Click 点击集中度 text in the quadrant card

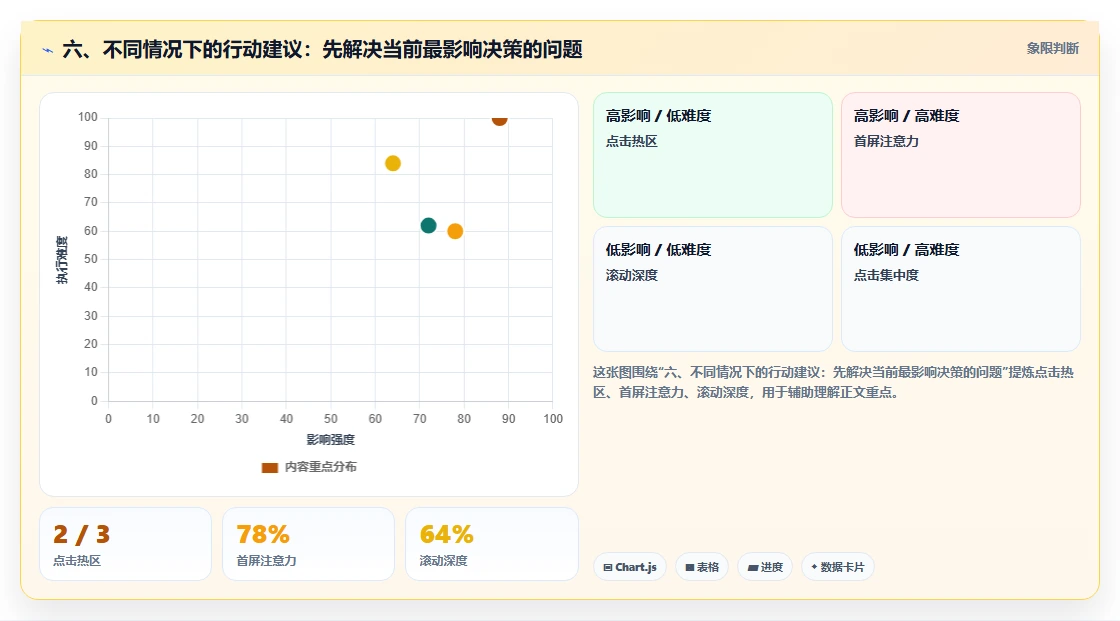click(886, 275)
